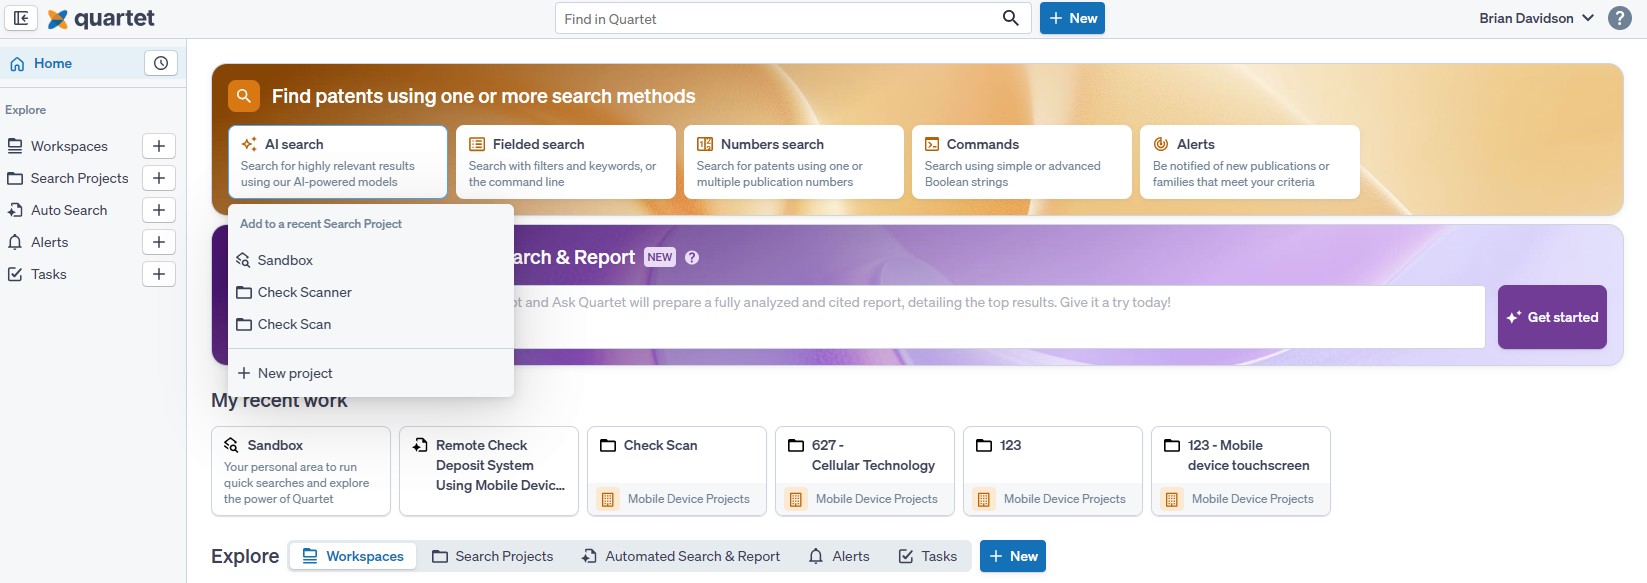Click the Get started button
Viewport: 1647px width, 583px height.
point(1552,317)
